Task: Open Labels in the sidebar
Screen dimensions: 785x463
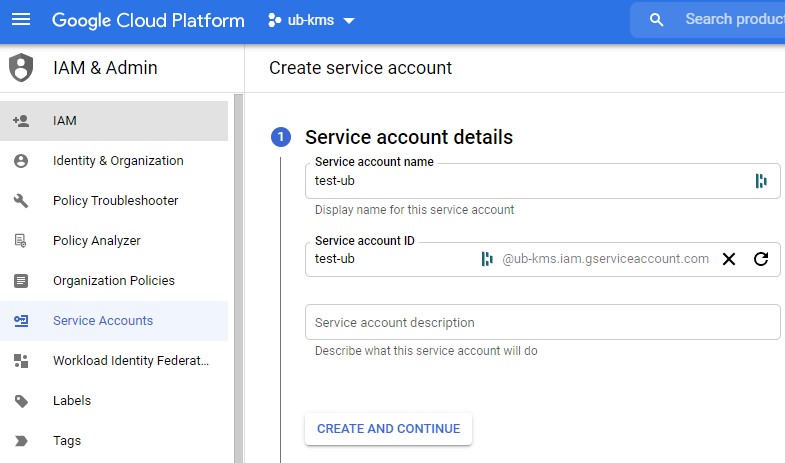Action: click(114, 401)
